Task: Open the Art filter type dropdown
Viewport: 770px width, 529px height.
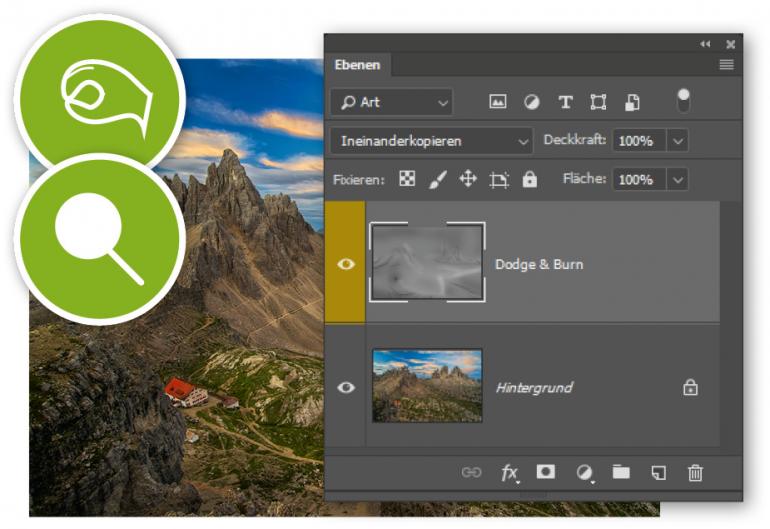Action: coord(392,102)
